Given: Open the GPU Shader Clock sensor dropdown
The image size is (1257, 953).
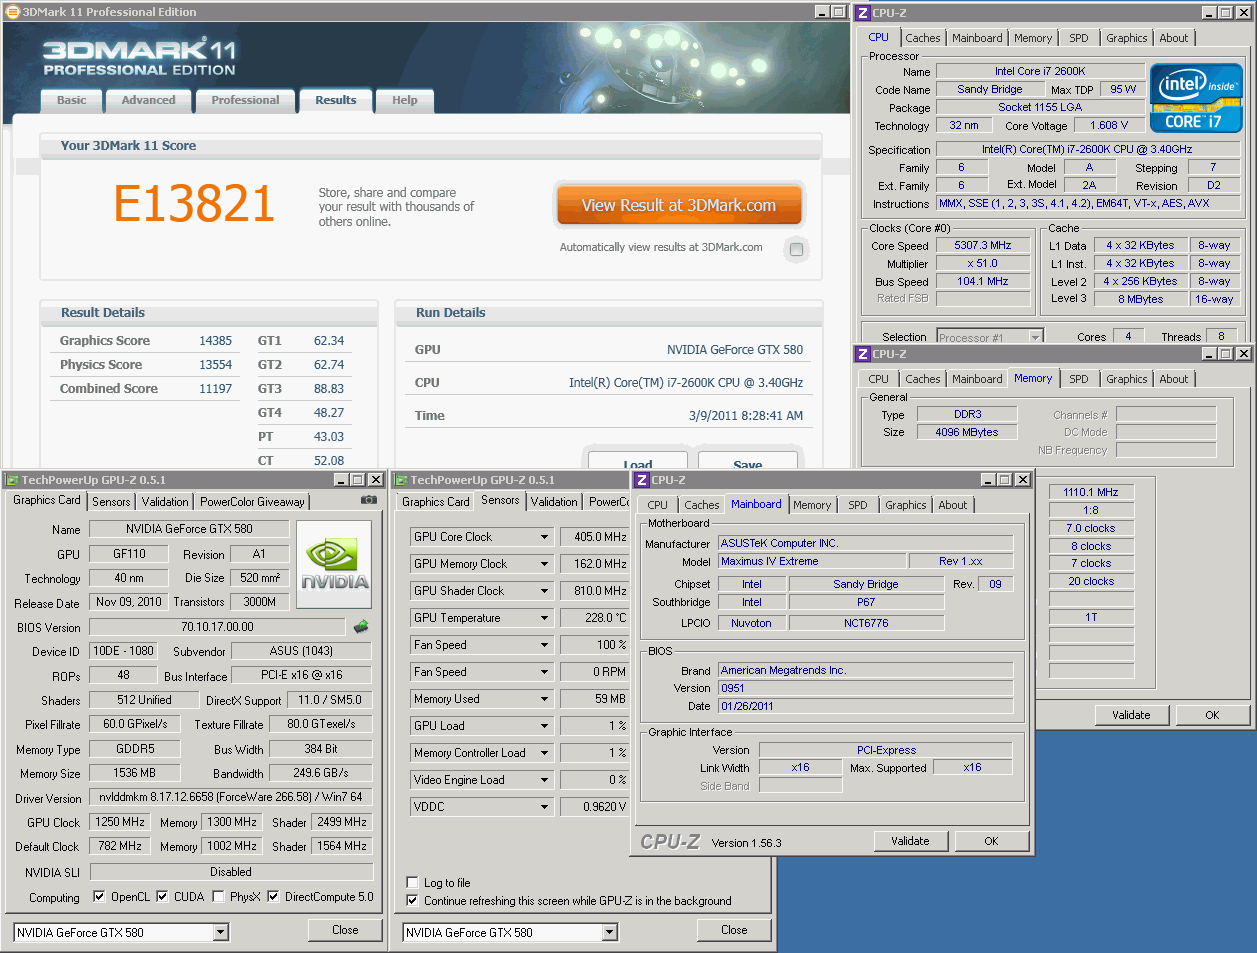Looking at the screenshot, I should pos(545,591).
